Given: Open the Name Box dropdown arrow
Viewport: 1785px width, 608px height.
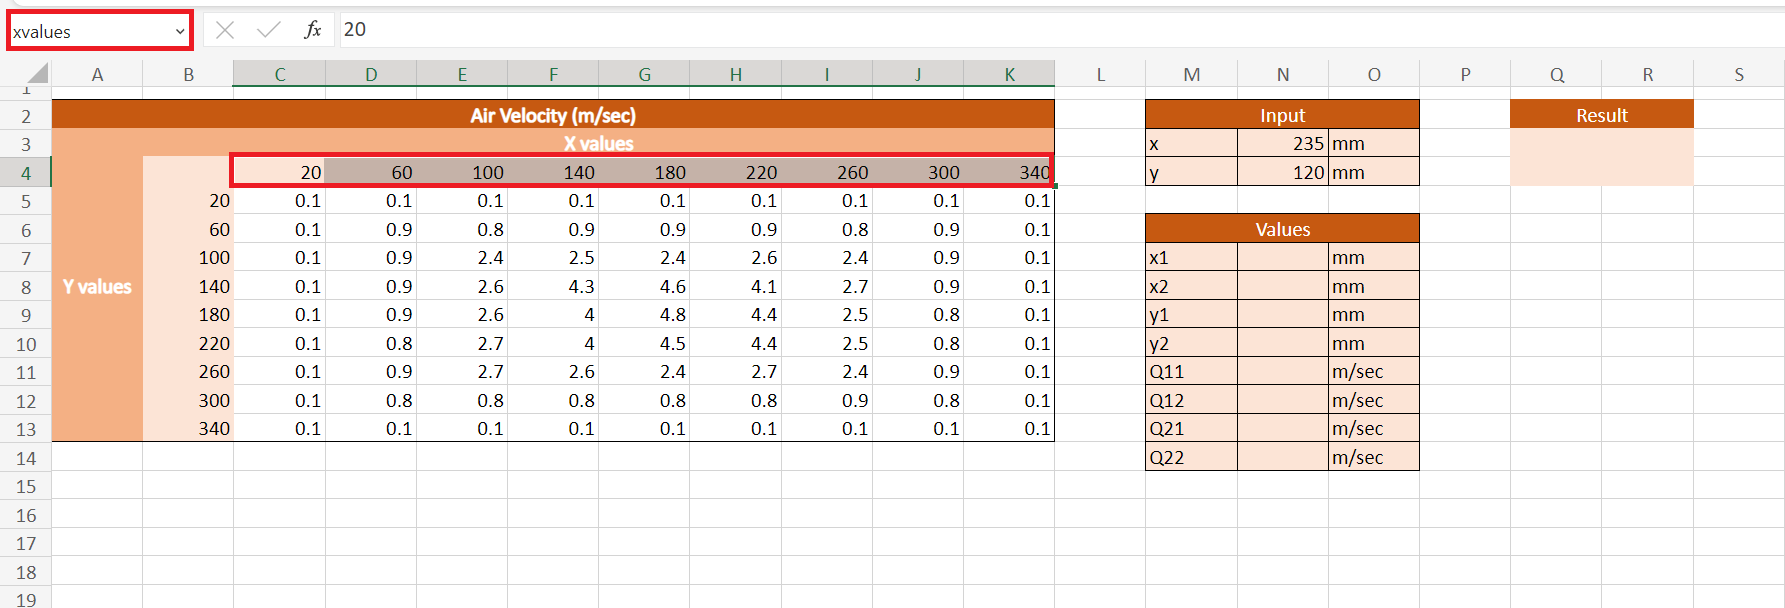Looking at the screenshot, I should click(x=180, y=31).
